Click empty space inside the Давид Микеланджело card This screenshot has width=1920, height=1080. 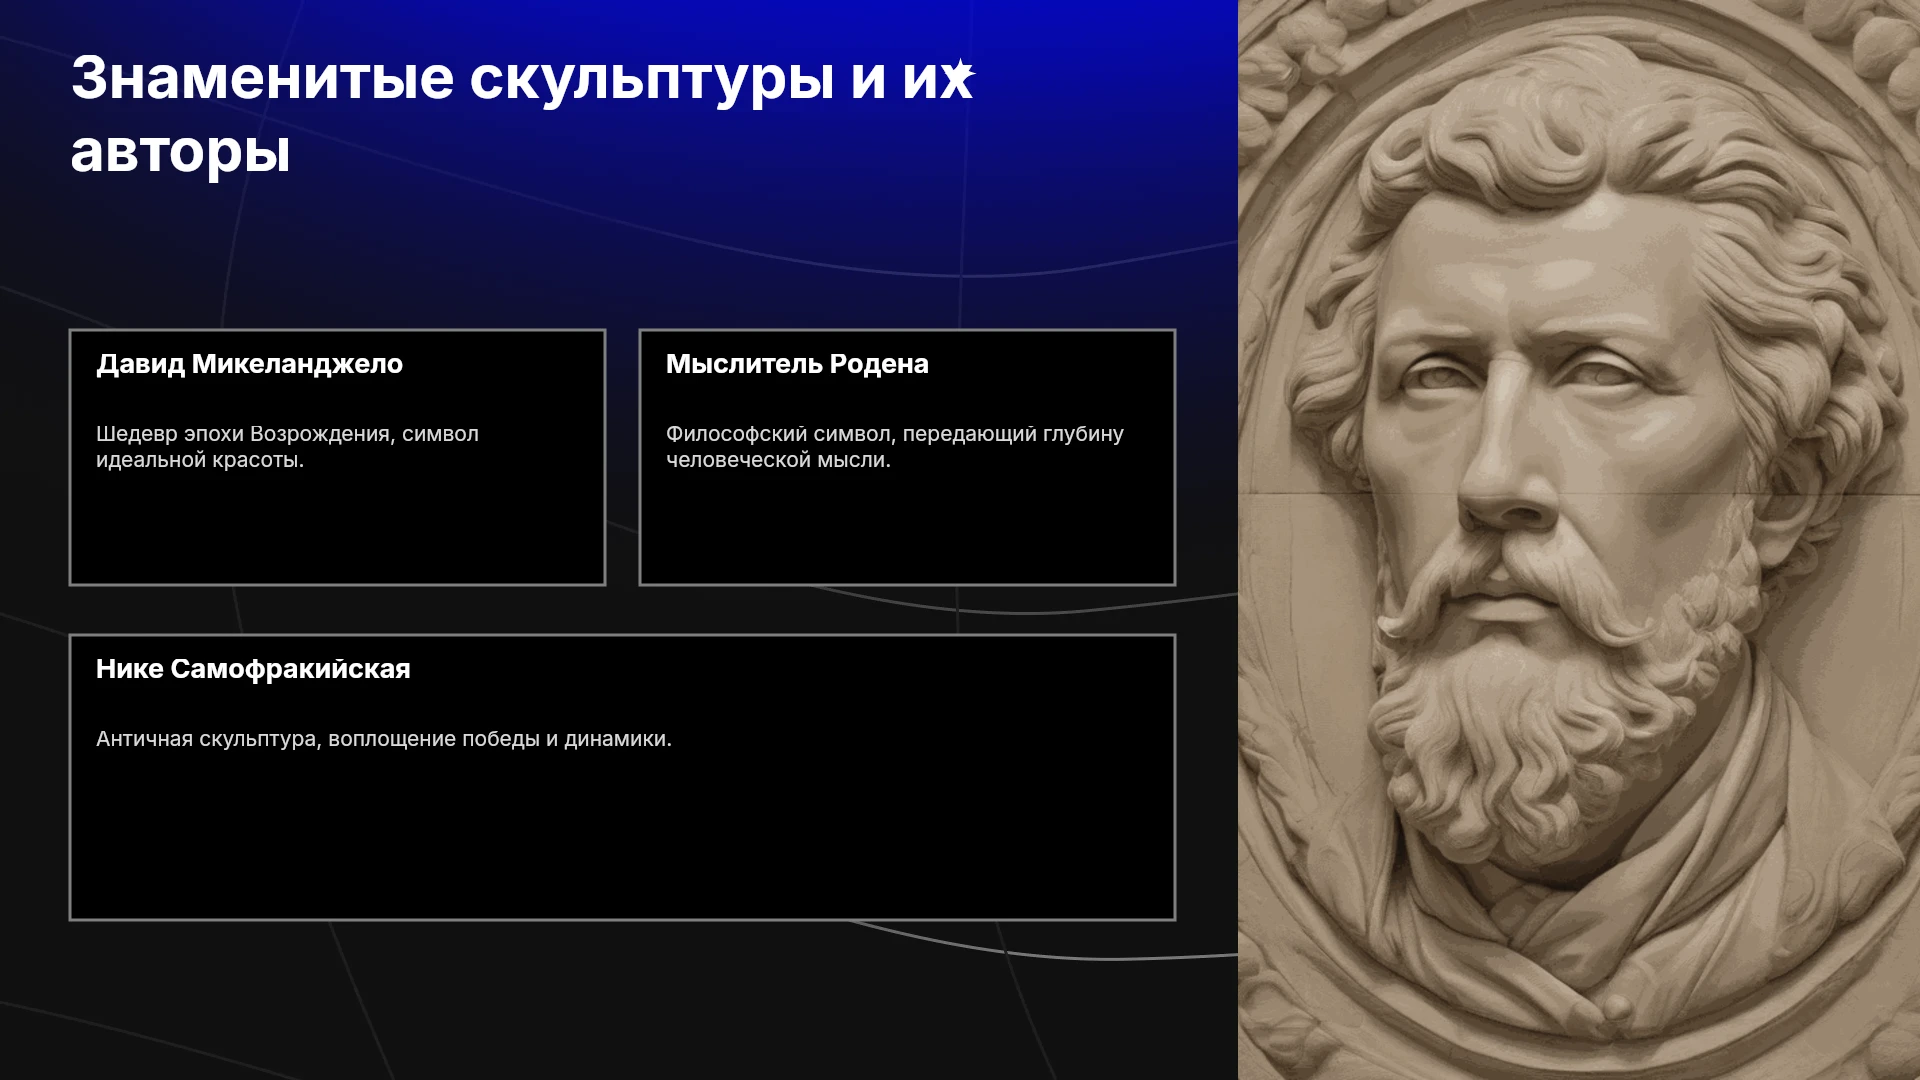coord(337,530)
